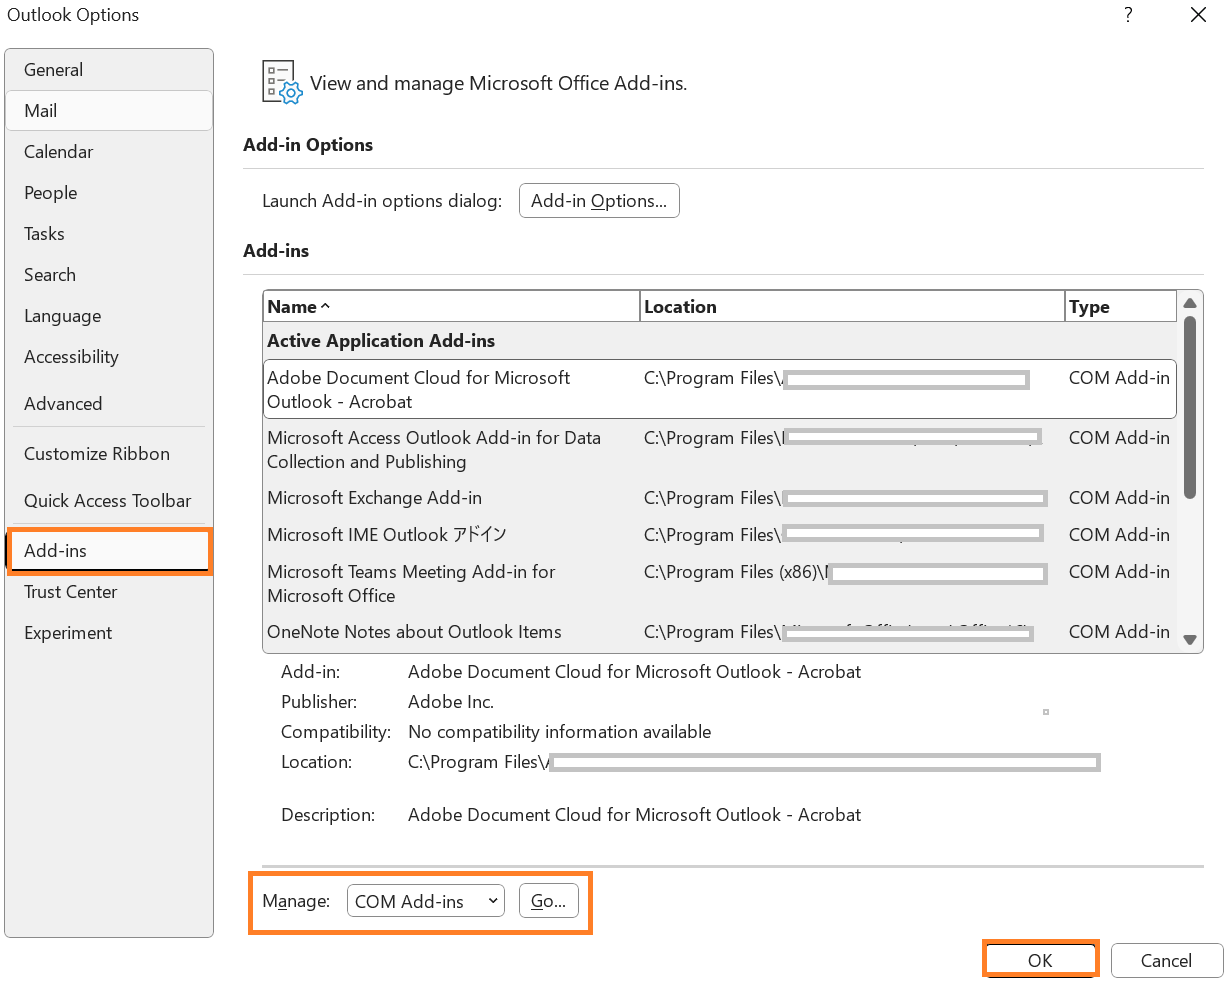Select Customize Ribbon in the sidebar
Viewport: 1229px width, 985px height.
click(109, 454)
